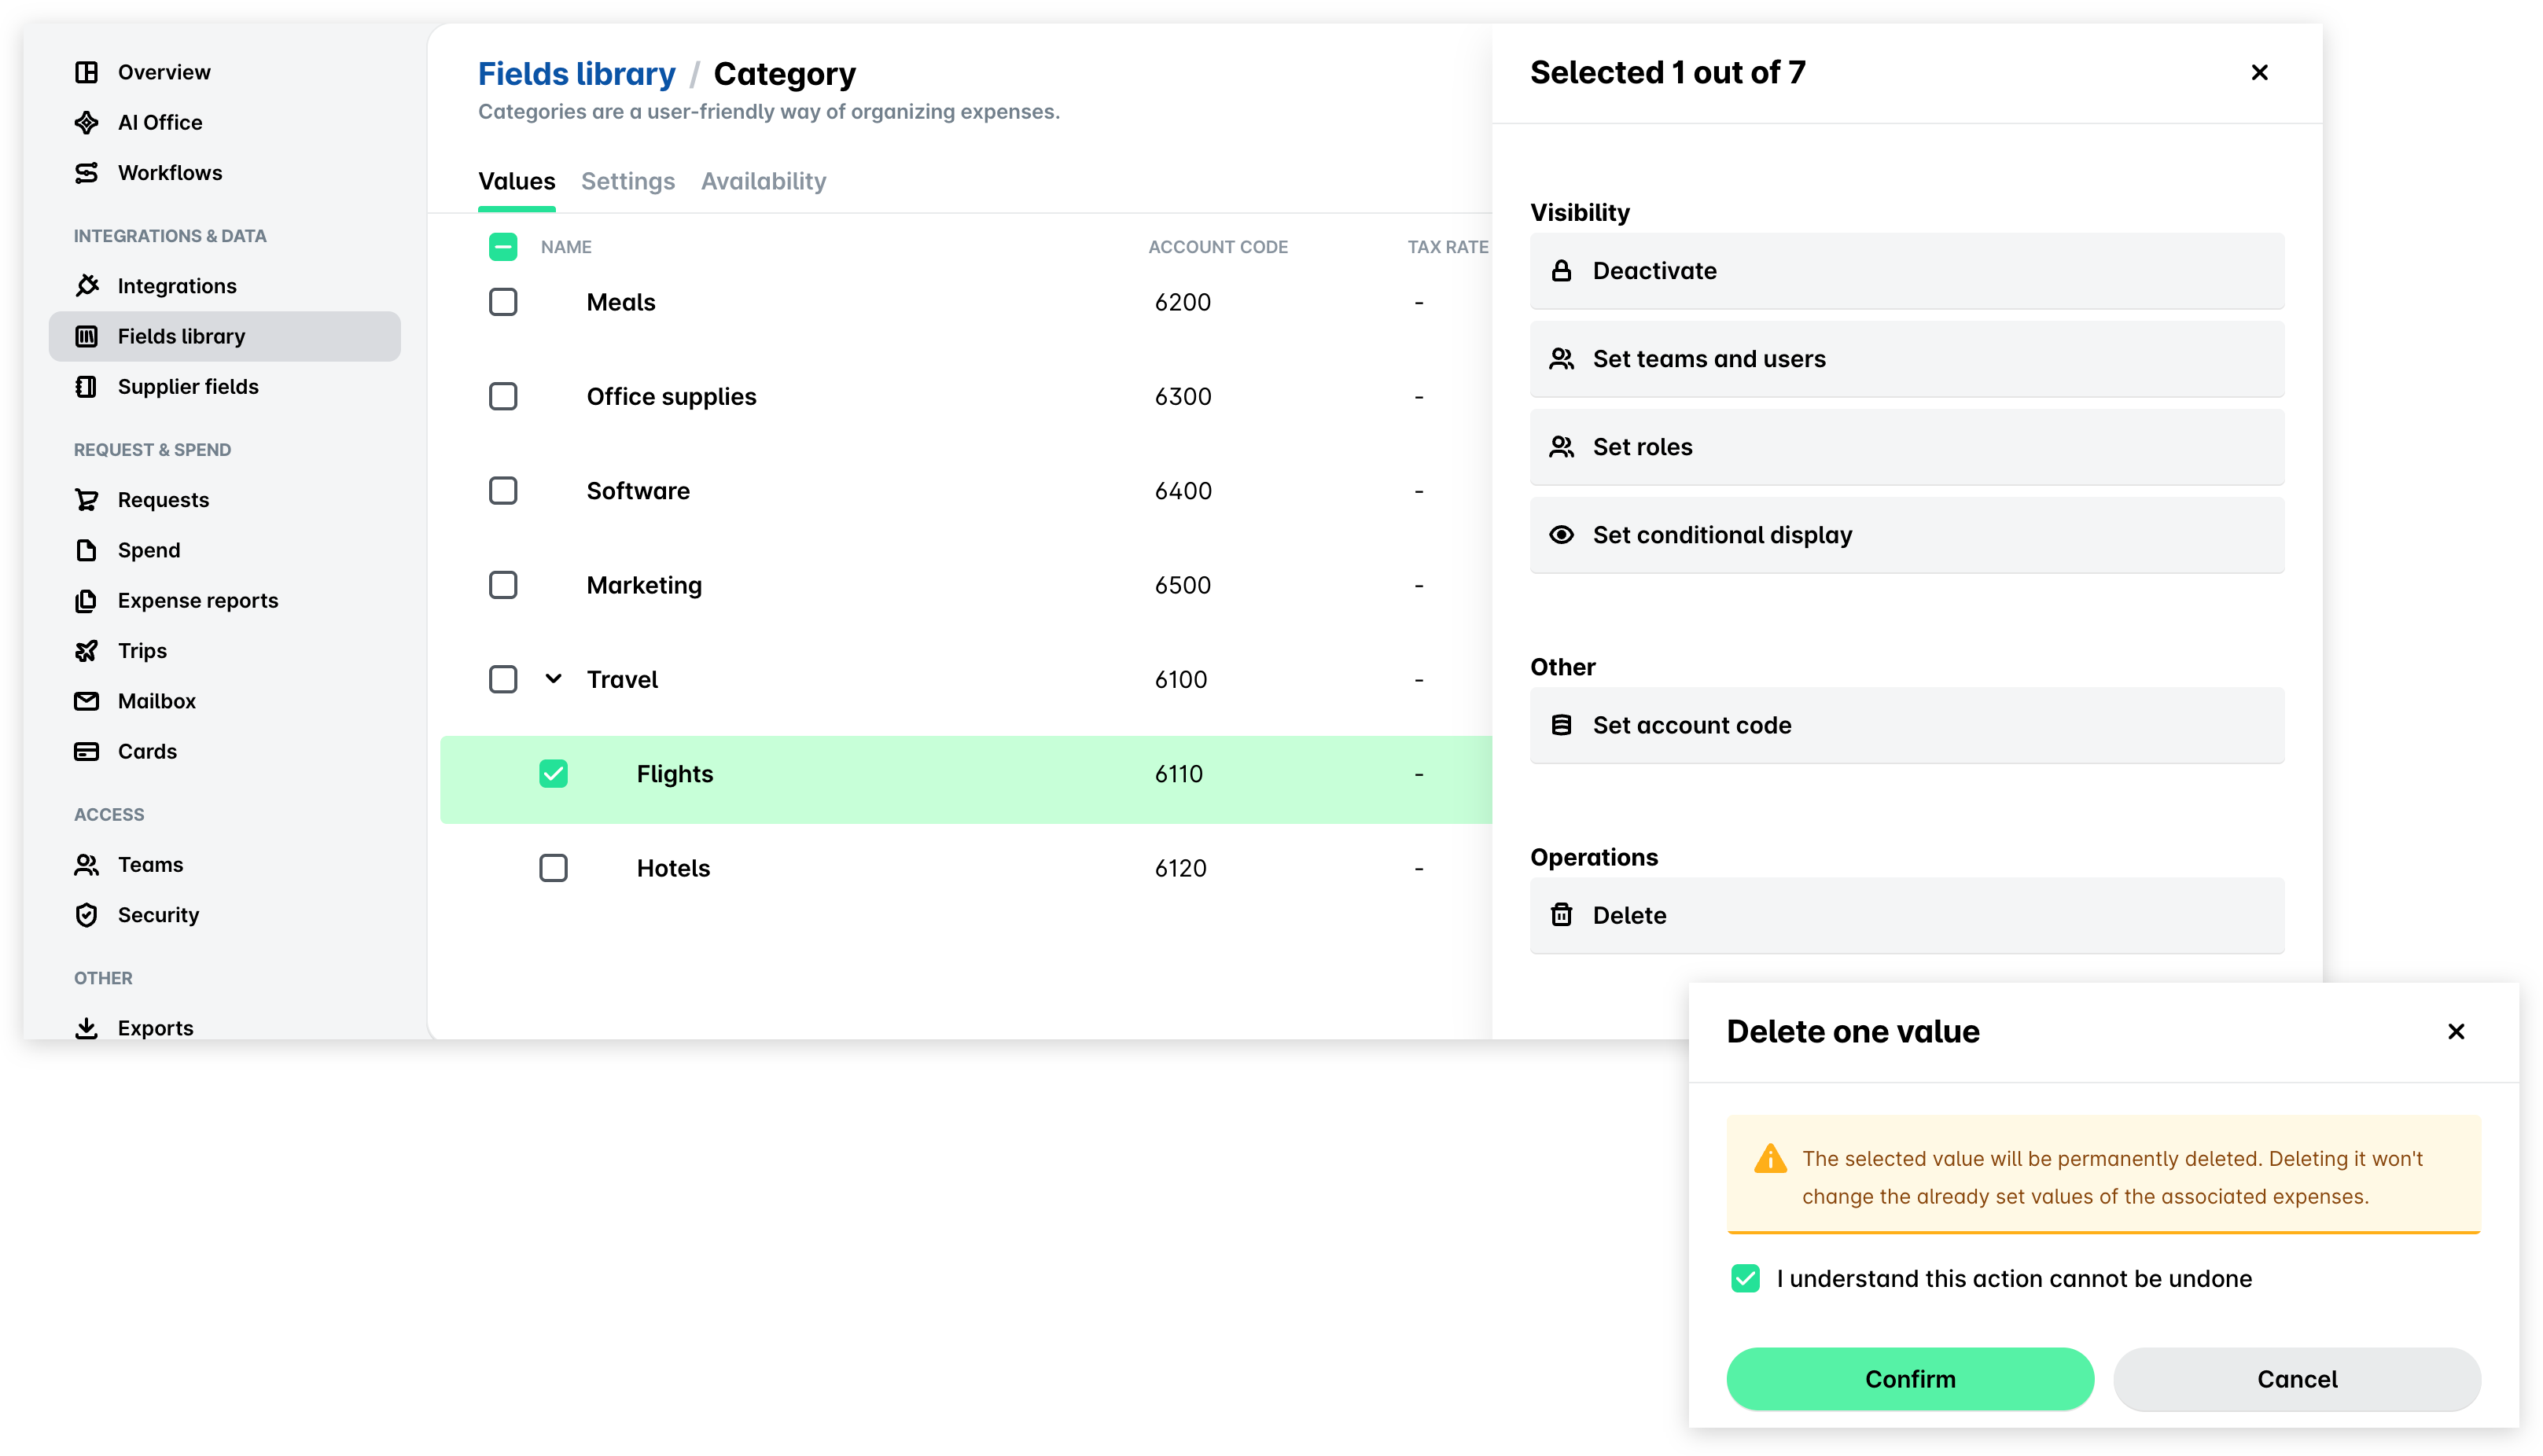Open Trips airplane icon
2543x1456 pixels.
pyautogui.click(x=87, y=650)
